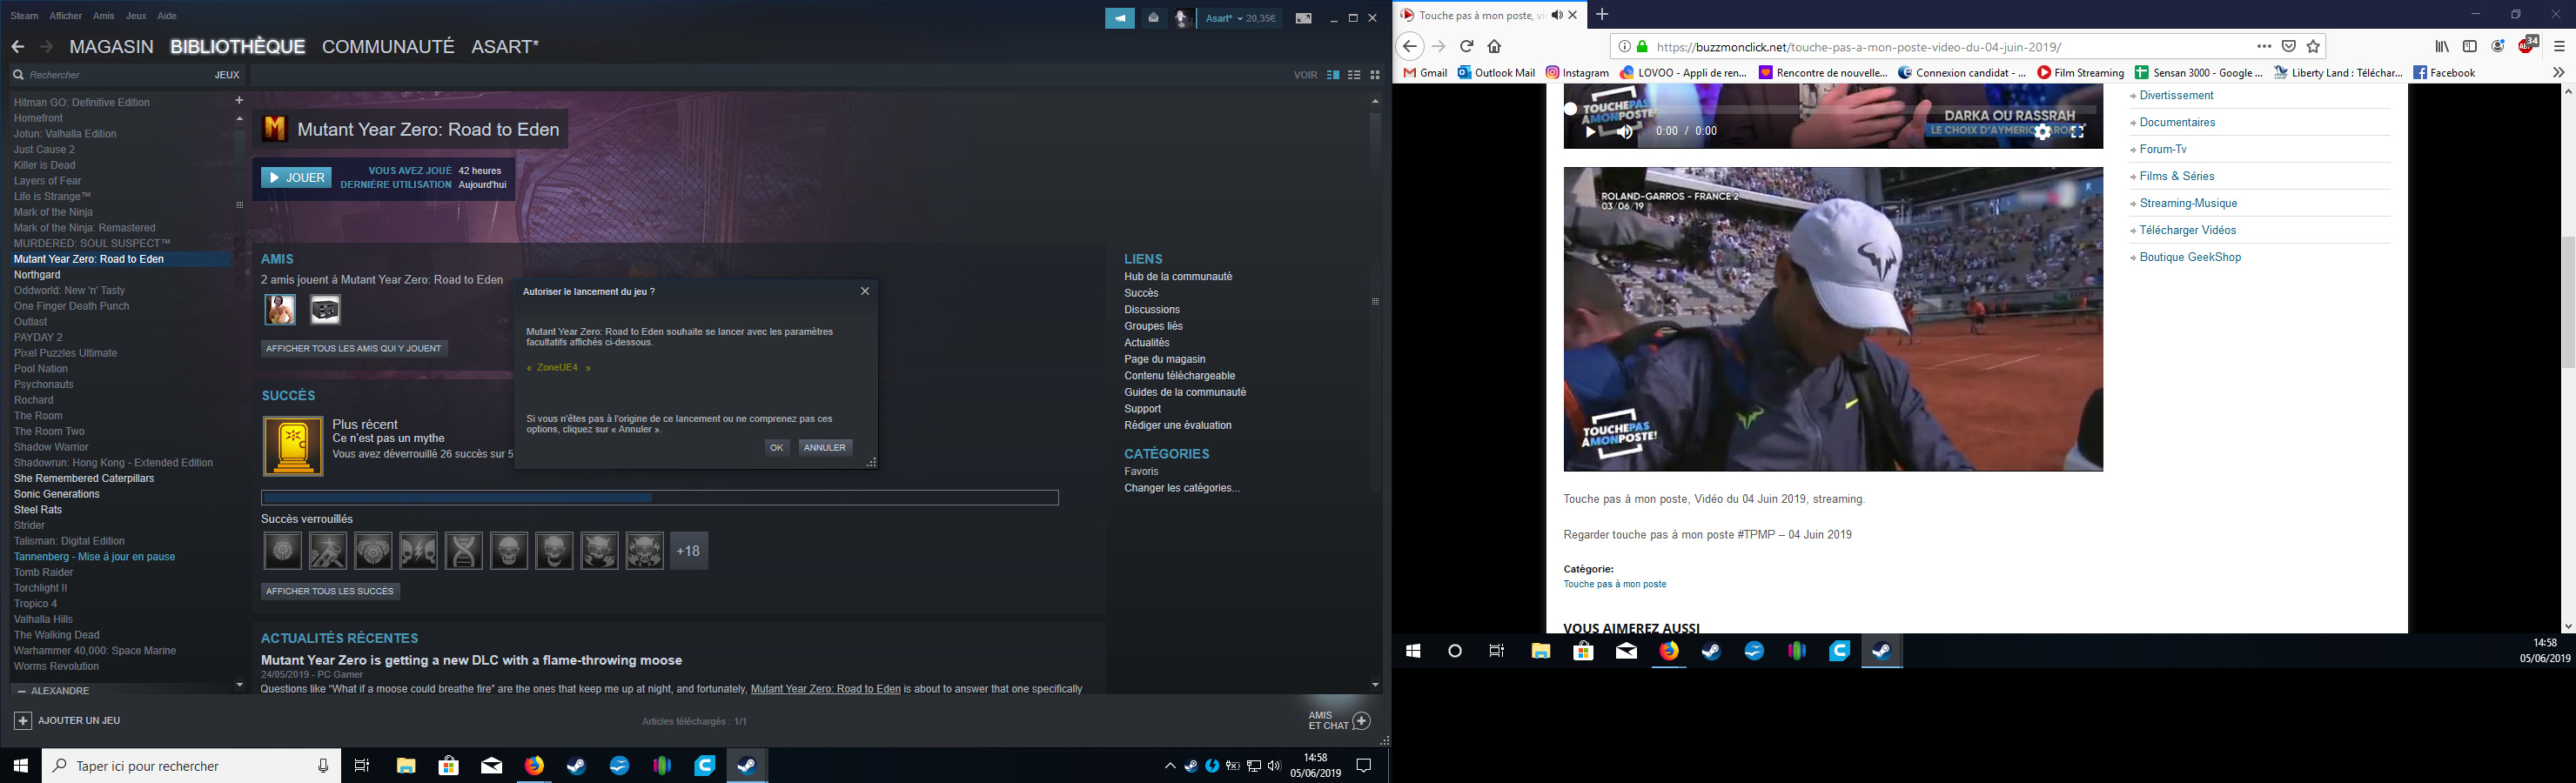Toggle mute on the video player
The height and width of the screenshot is (783, 2576).
click(x=1625, y=131)
